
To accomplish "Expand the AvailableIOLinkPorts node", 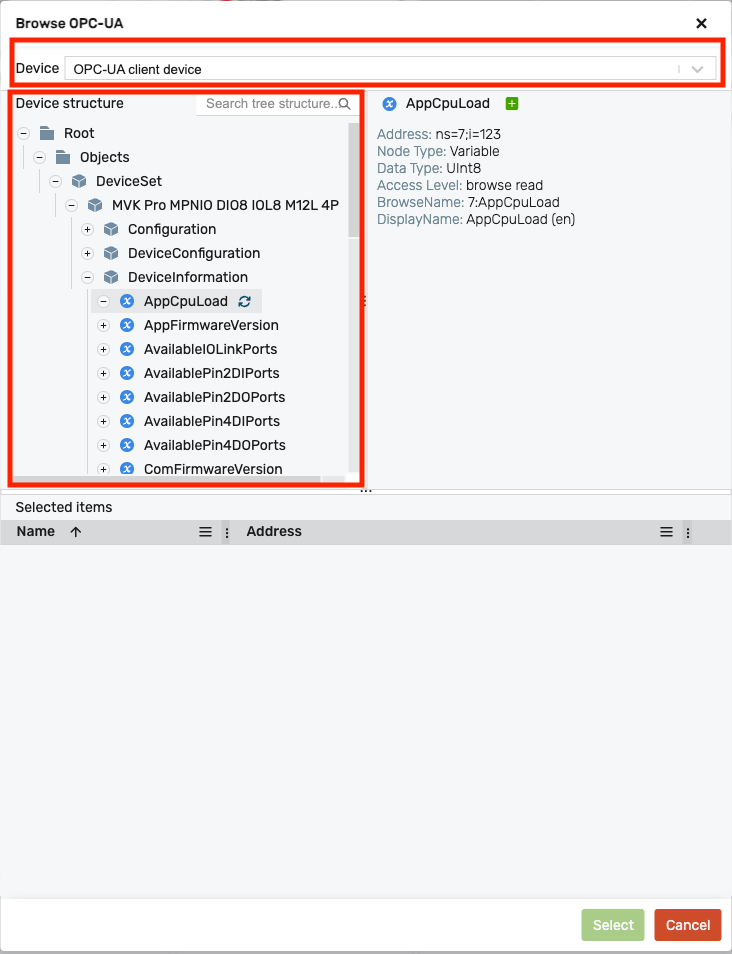I will (103, 349).
